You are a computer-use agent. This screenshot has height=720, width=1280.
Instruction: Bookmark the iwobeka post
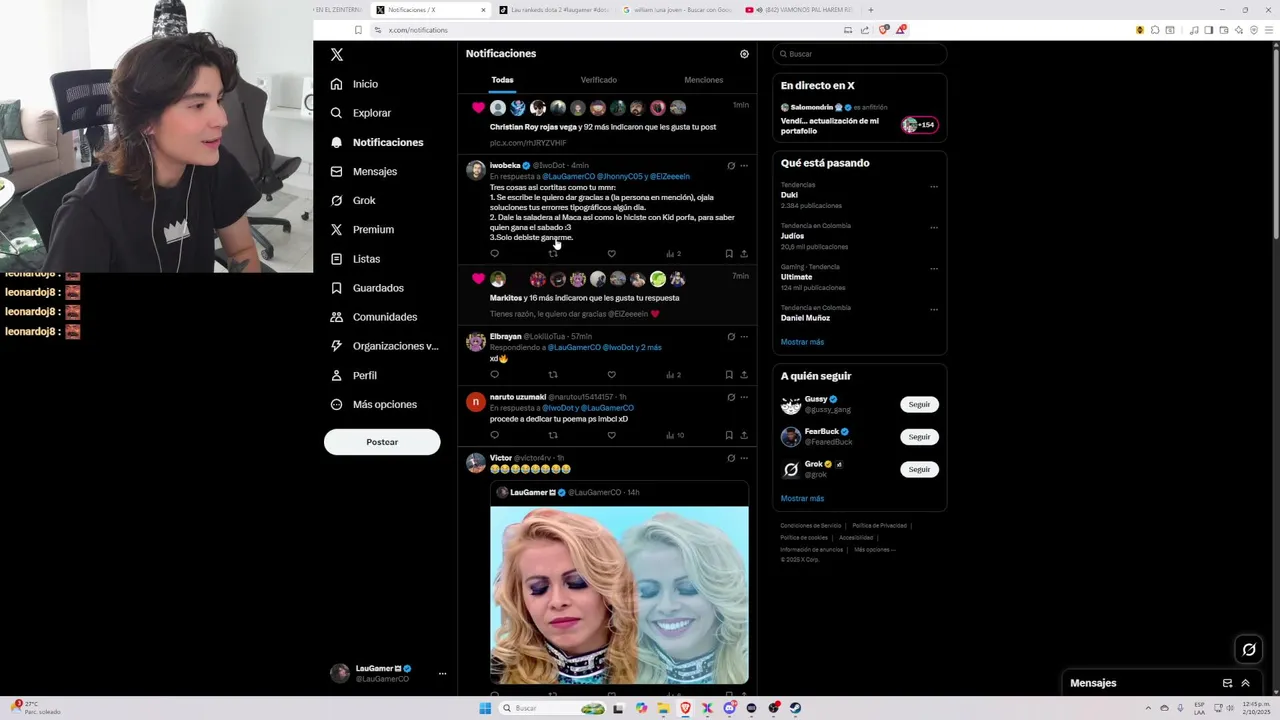click(x=729, y=254)
